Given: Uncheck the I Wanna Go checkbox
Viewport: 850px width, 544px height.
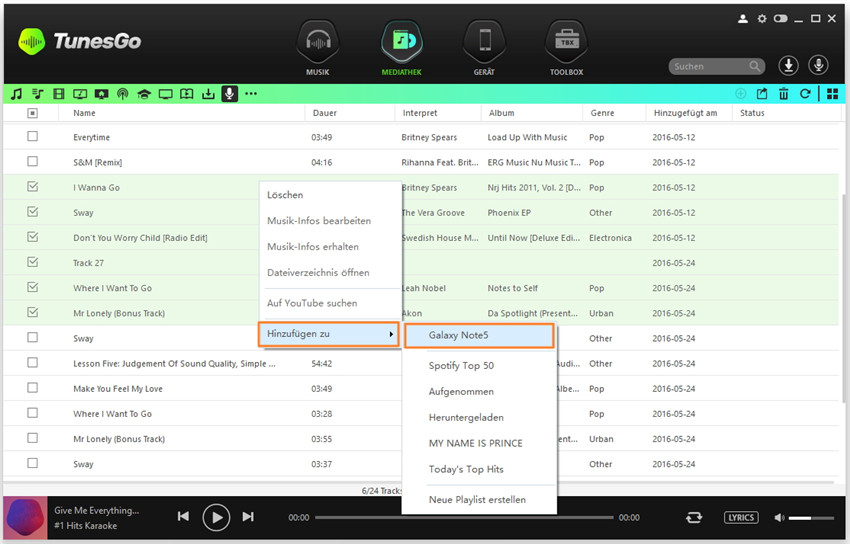Looking at the screenshot, I should coord(33,187).
